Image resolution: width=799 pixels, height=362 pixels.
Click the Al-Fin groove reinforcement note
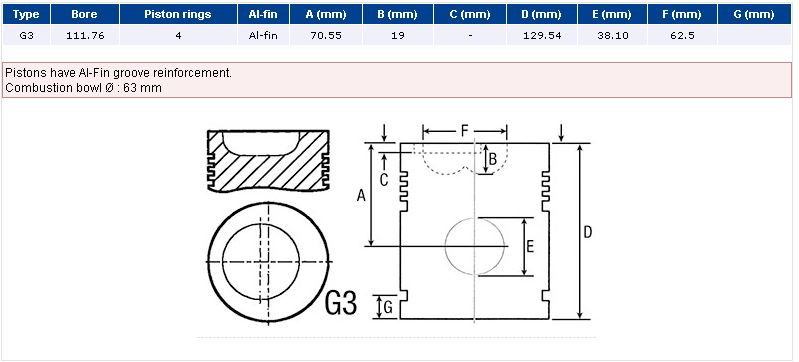118,73
